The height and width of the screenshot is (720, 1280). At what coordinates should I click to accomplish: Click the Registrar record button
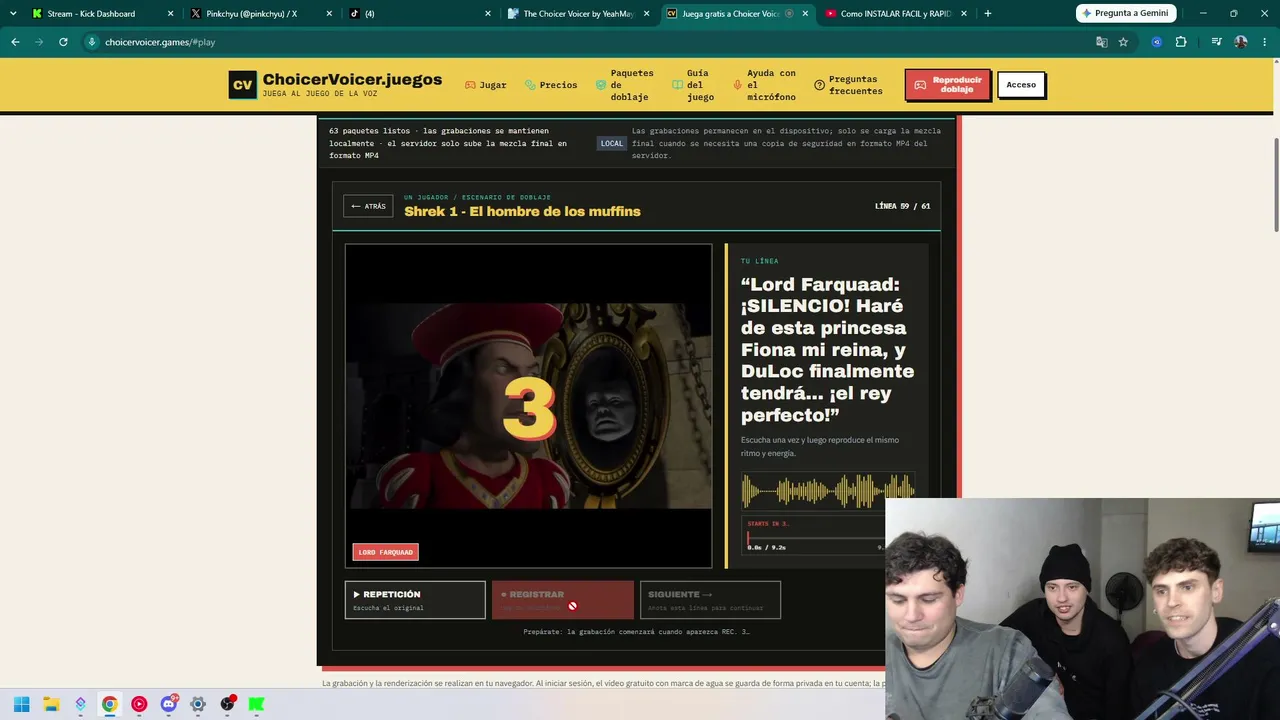(562, 600)
